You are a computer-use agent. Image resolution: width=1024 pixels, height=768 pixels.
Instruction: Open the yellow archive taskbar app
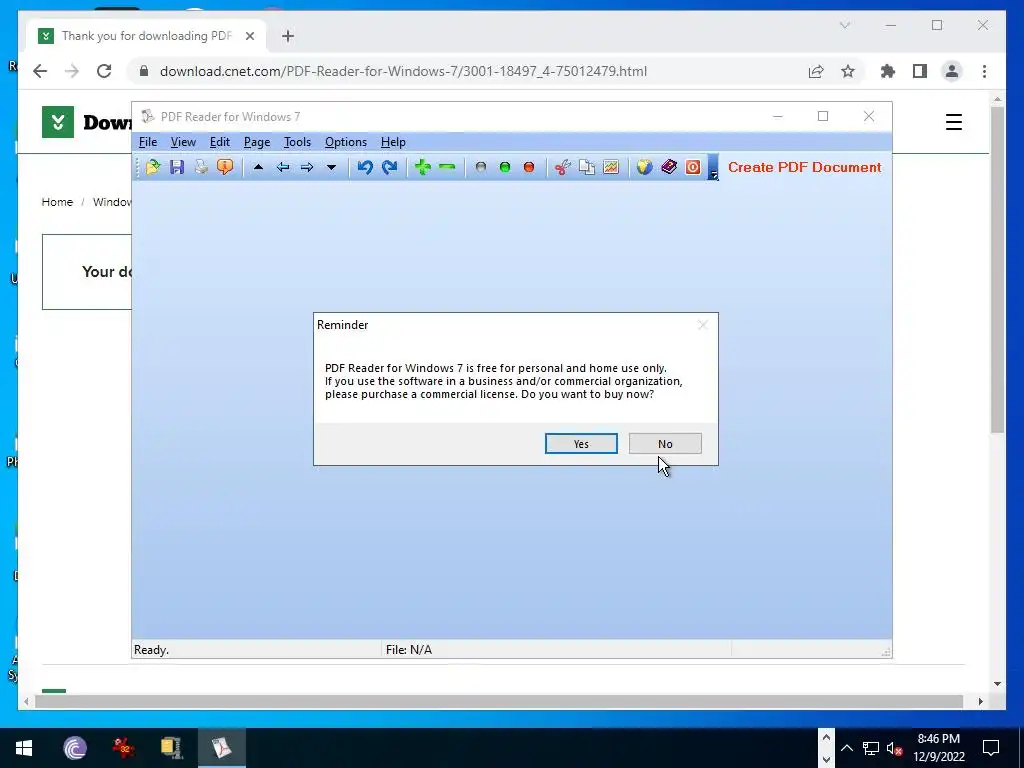171,748
